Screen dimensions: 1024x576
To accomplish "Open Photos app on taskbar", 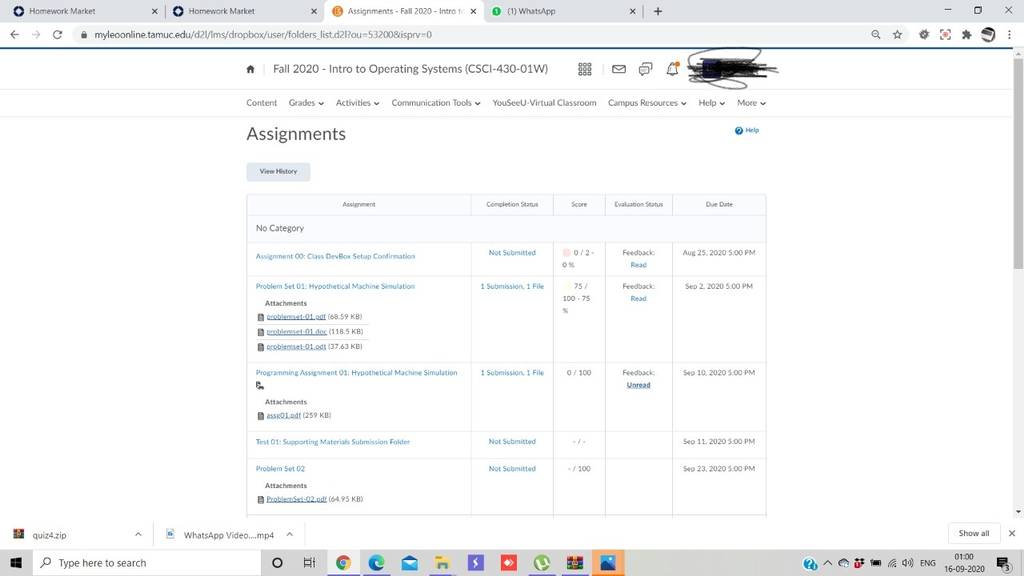I will (608, 562).
